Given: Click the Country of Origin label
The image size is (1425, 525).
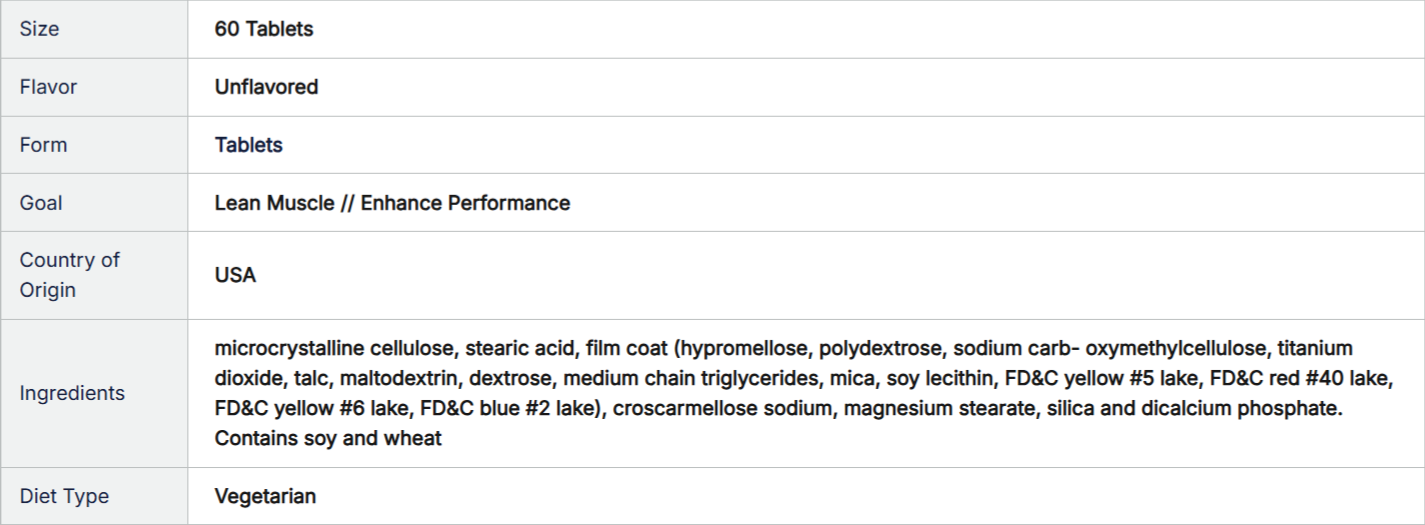Looking at the screenshot, I should point(69,275).
